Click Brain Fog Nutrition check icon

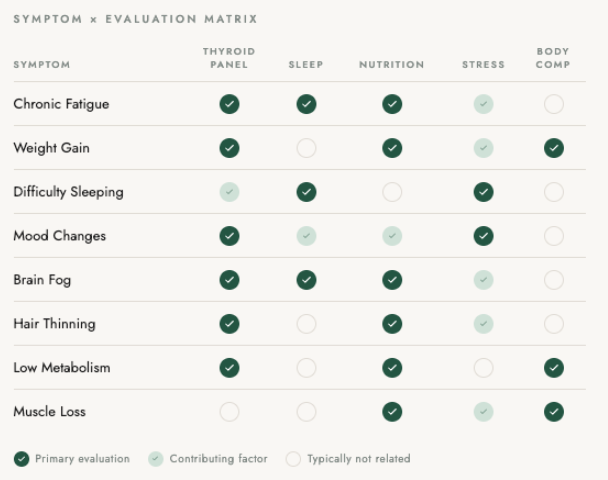[x=392, y=280]
